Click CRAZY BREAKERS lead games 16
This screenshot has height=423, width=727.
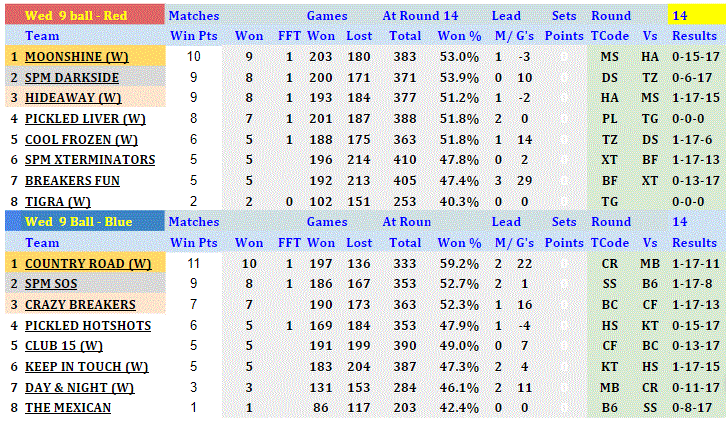[524, 305]
